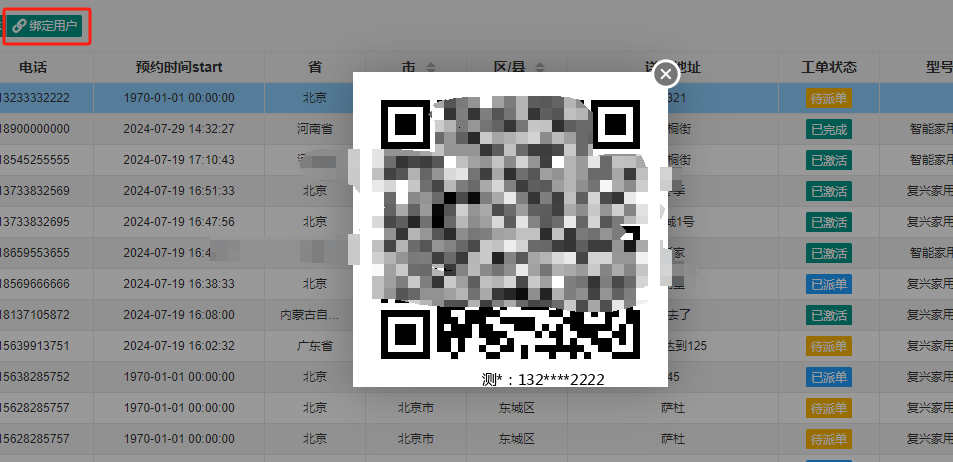Click 已激活 badge in 18545255555 row
The image size is (953, 462).
(829, 160)
